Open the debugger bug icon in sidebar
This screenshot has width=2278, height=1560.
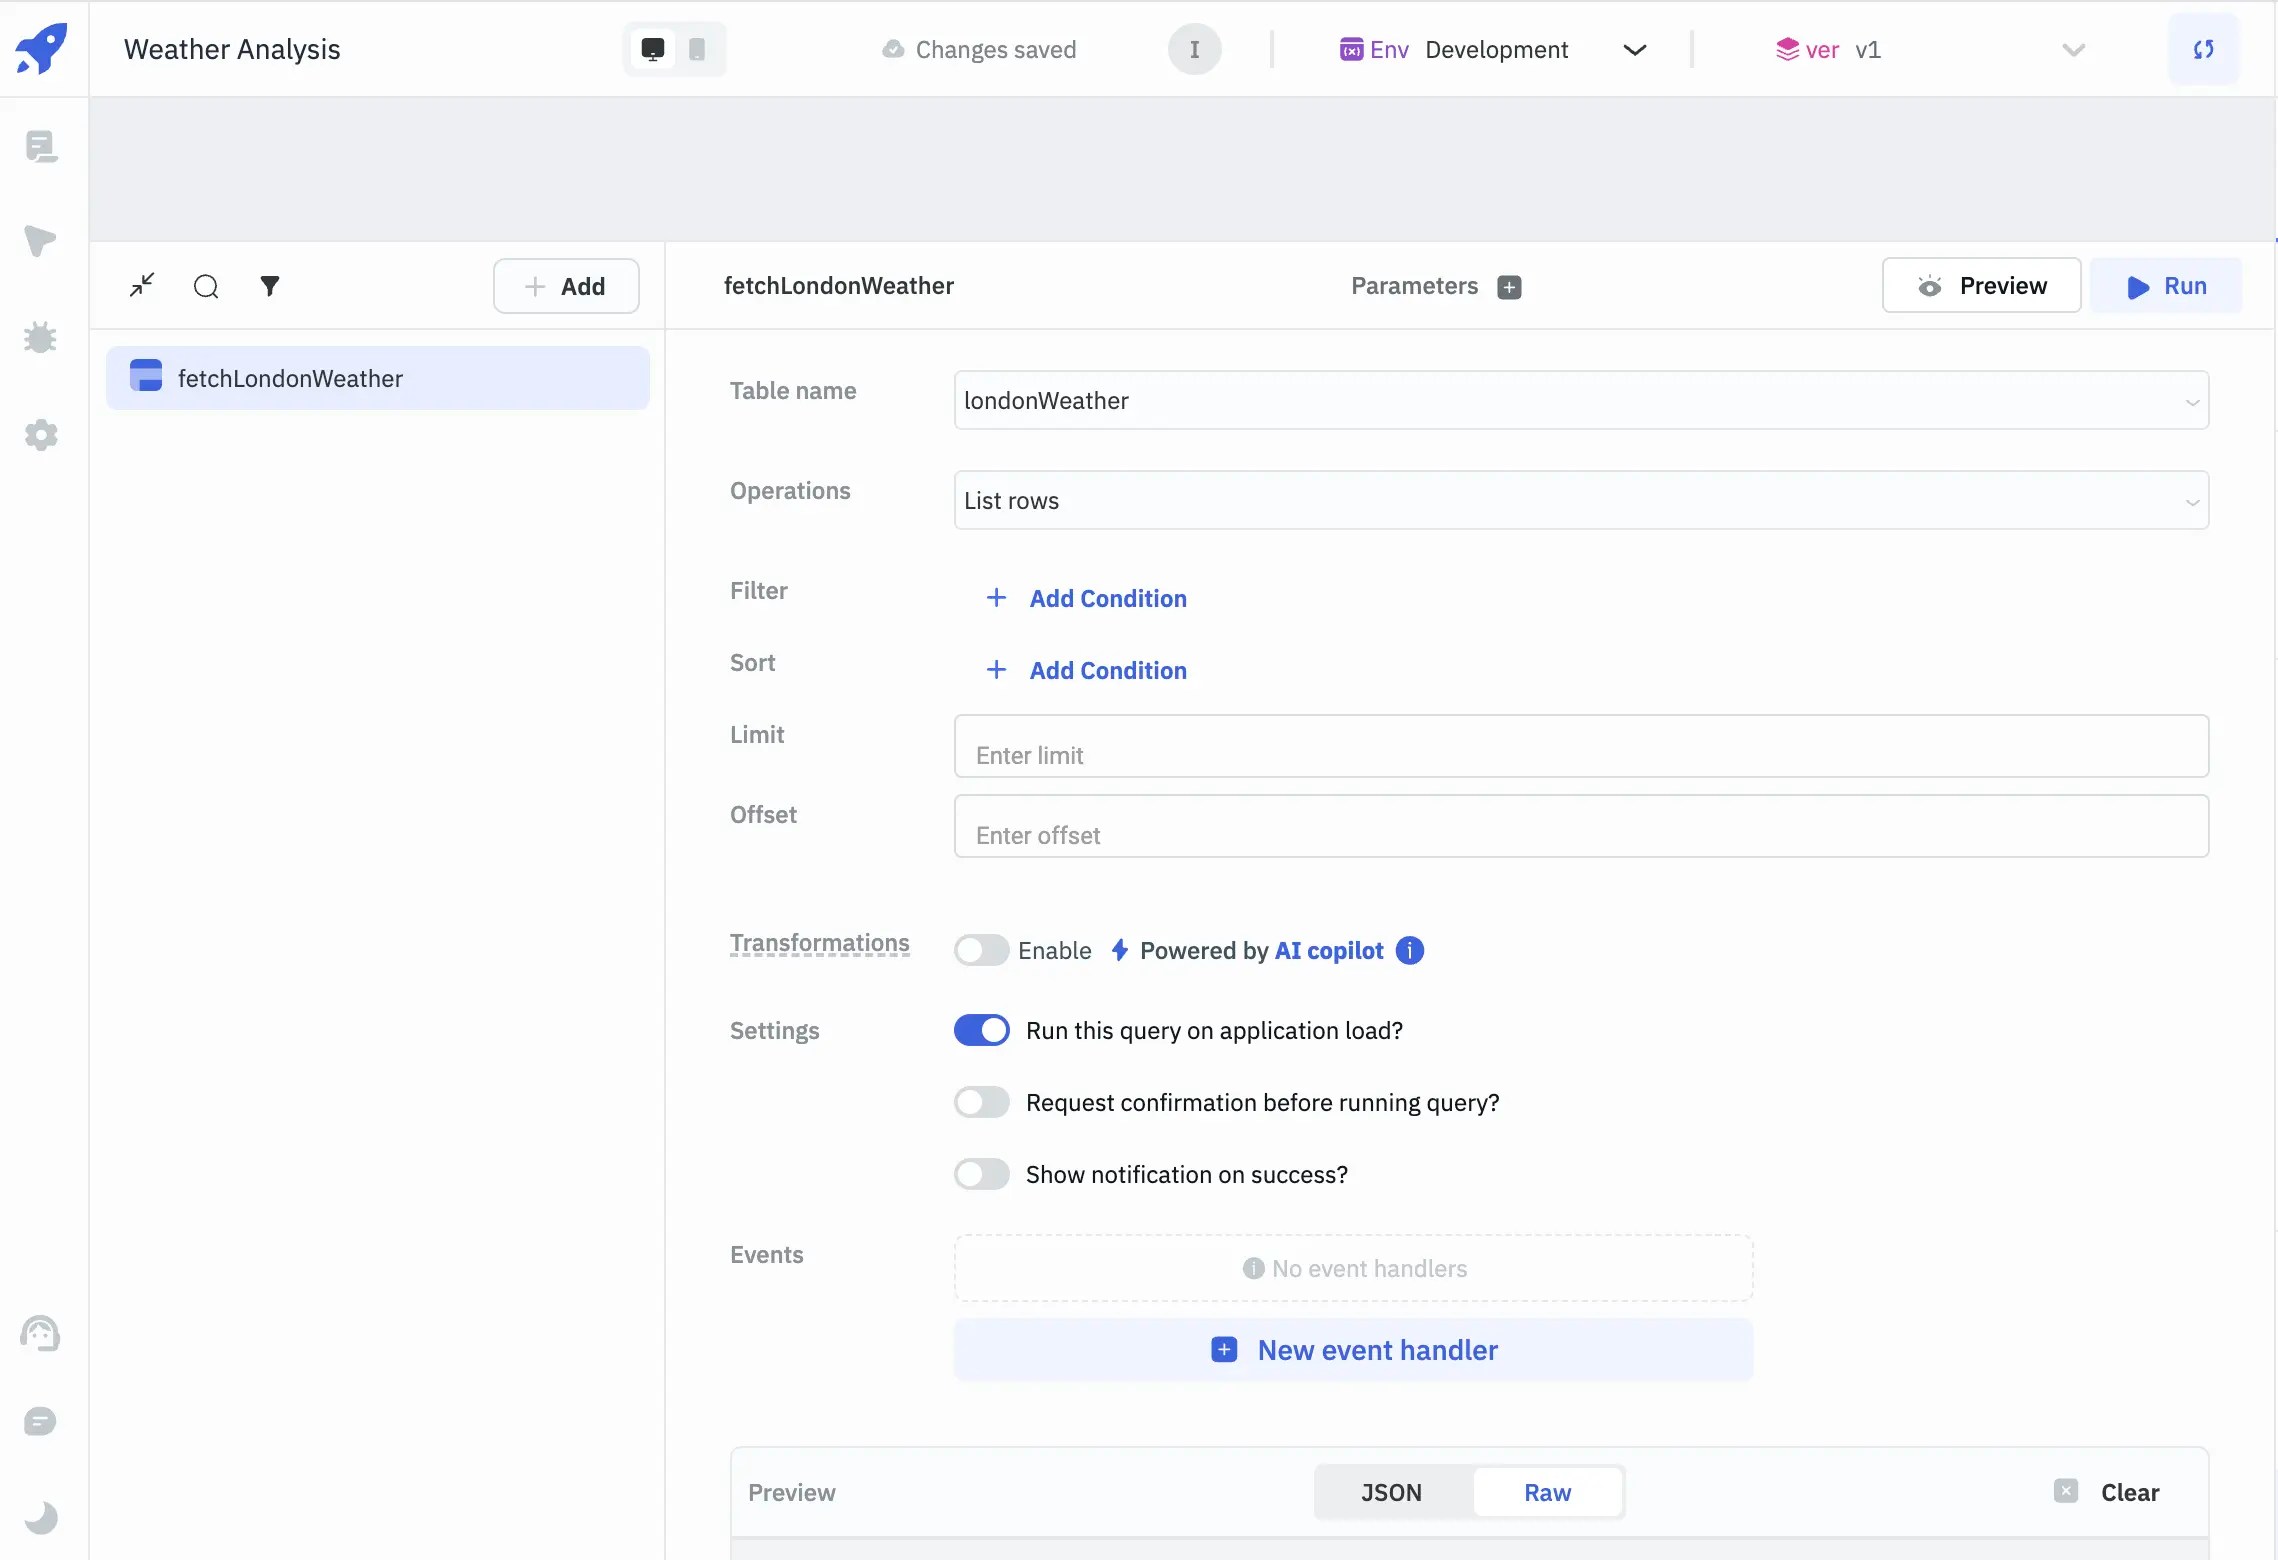[40, 338]
